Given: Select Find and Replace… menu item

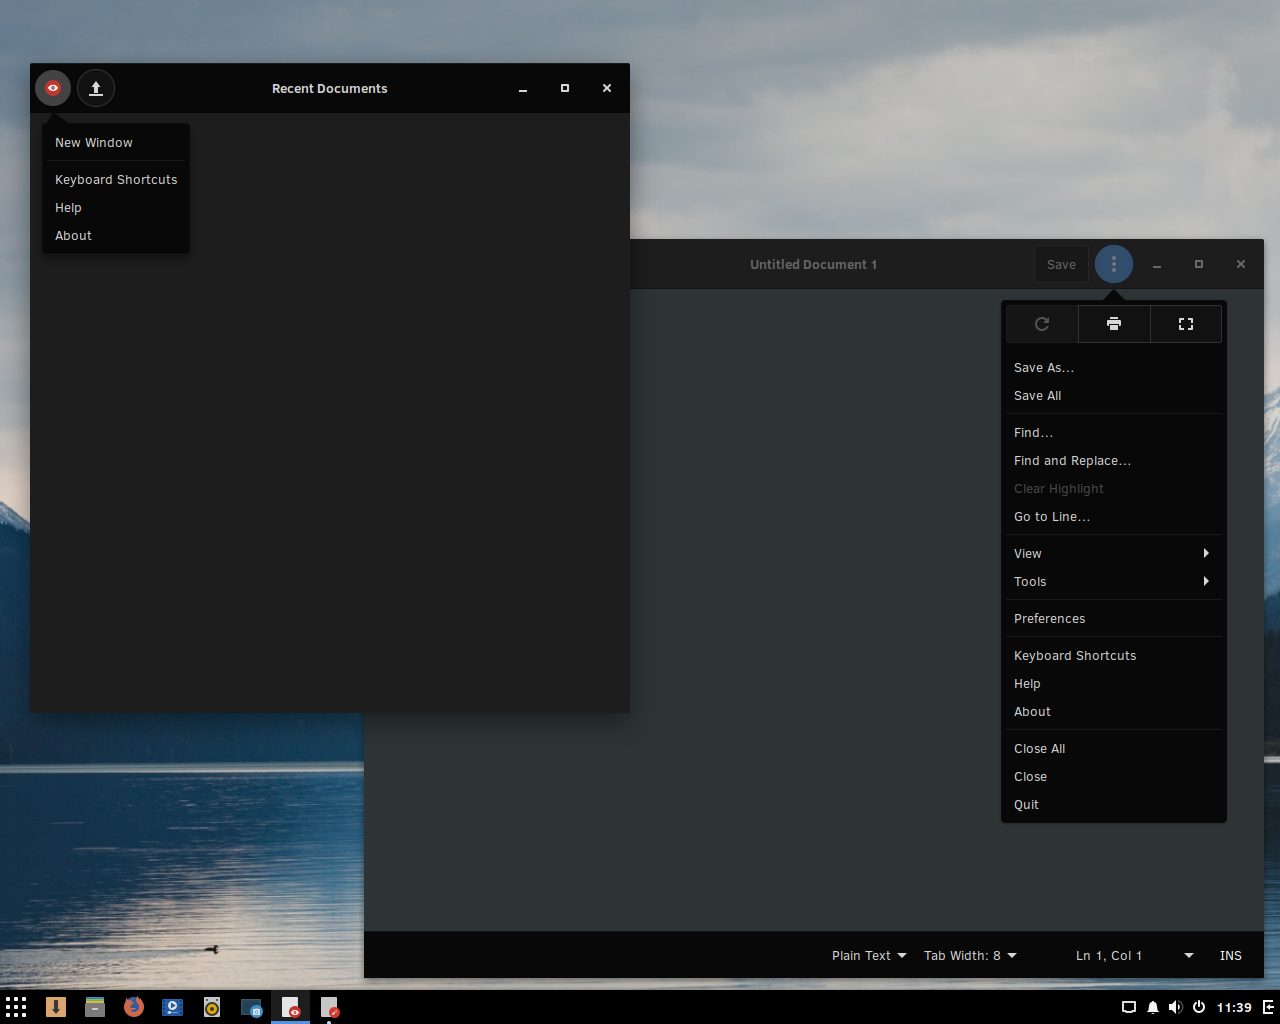Looking at the screenshot, I should (x=1114, y=461).
